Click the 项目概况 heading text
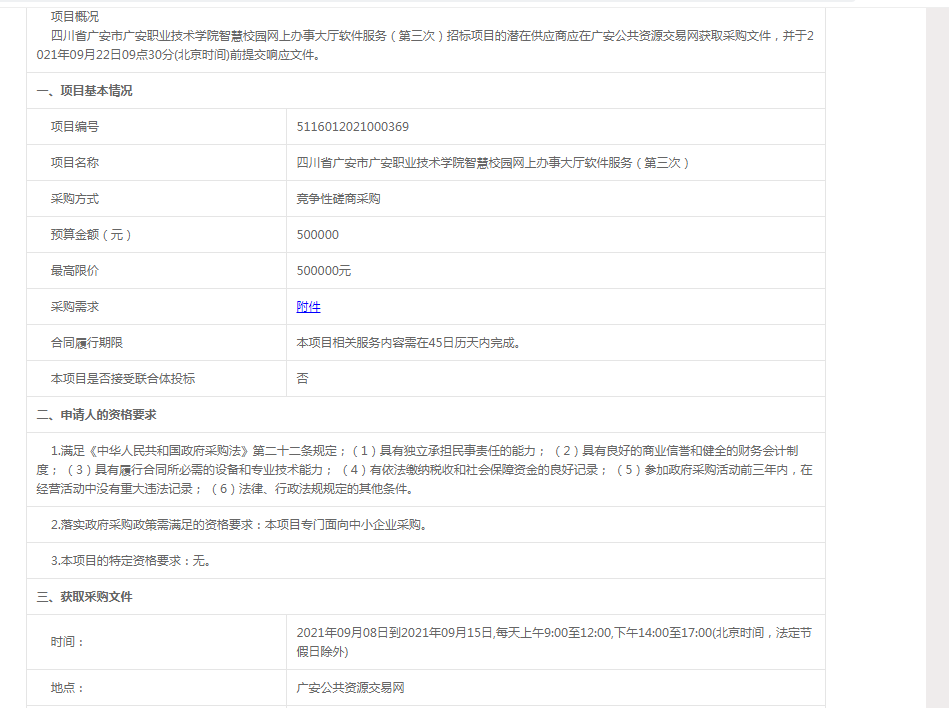The height and width of the screenshot is (708, 949). tap(75, 17)
